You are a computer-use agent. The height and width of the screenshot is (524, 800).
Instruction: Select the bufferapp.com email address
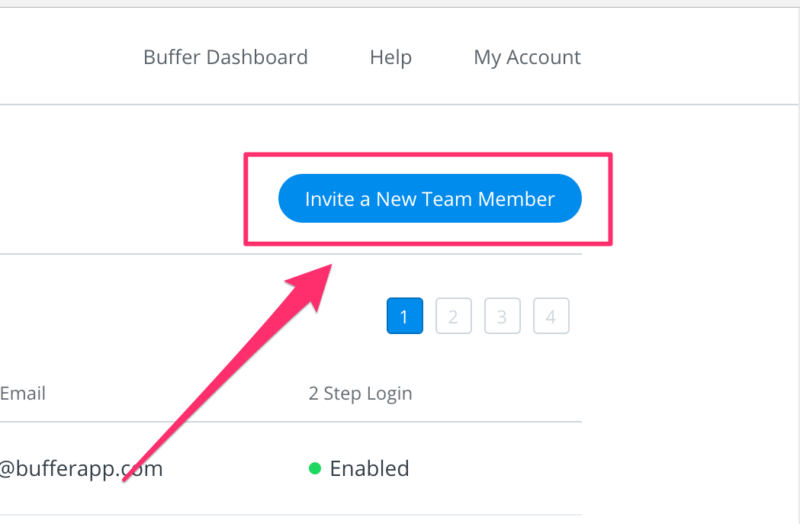click(80, 468)
